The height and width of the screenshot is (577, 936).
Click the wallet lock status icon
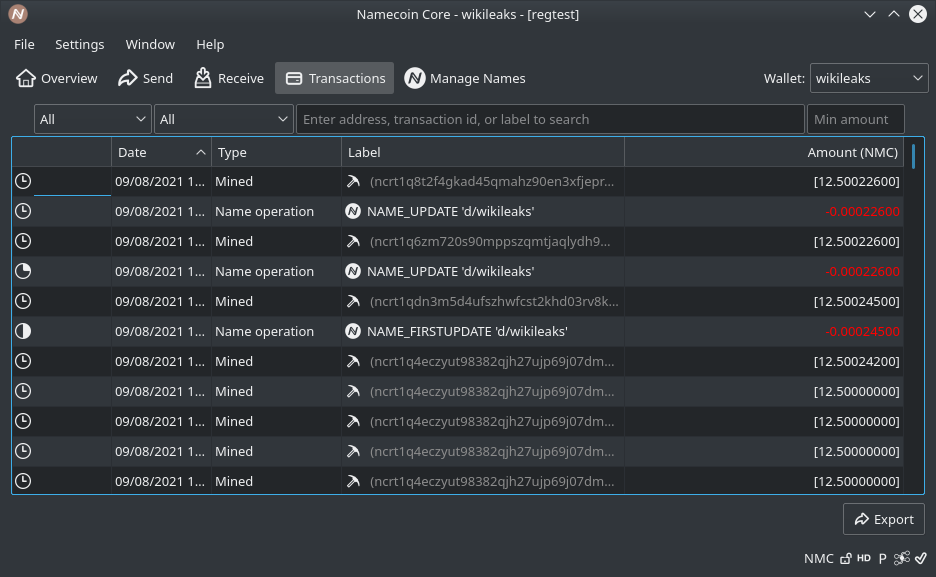click(x=845, y=558)
